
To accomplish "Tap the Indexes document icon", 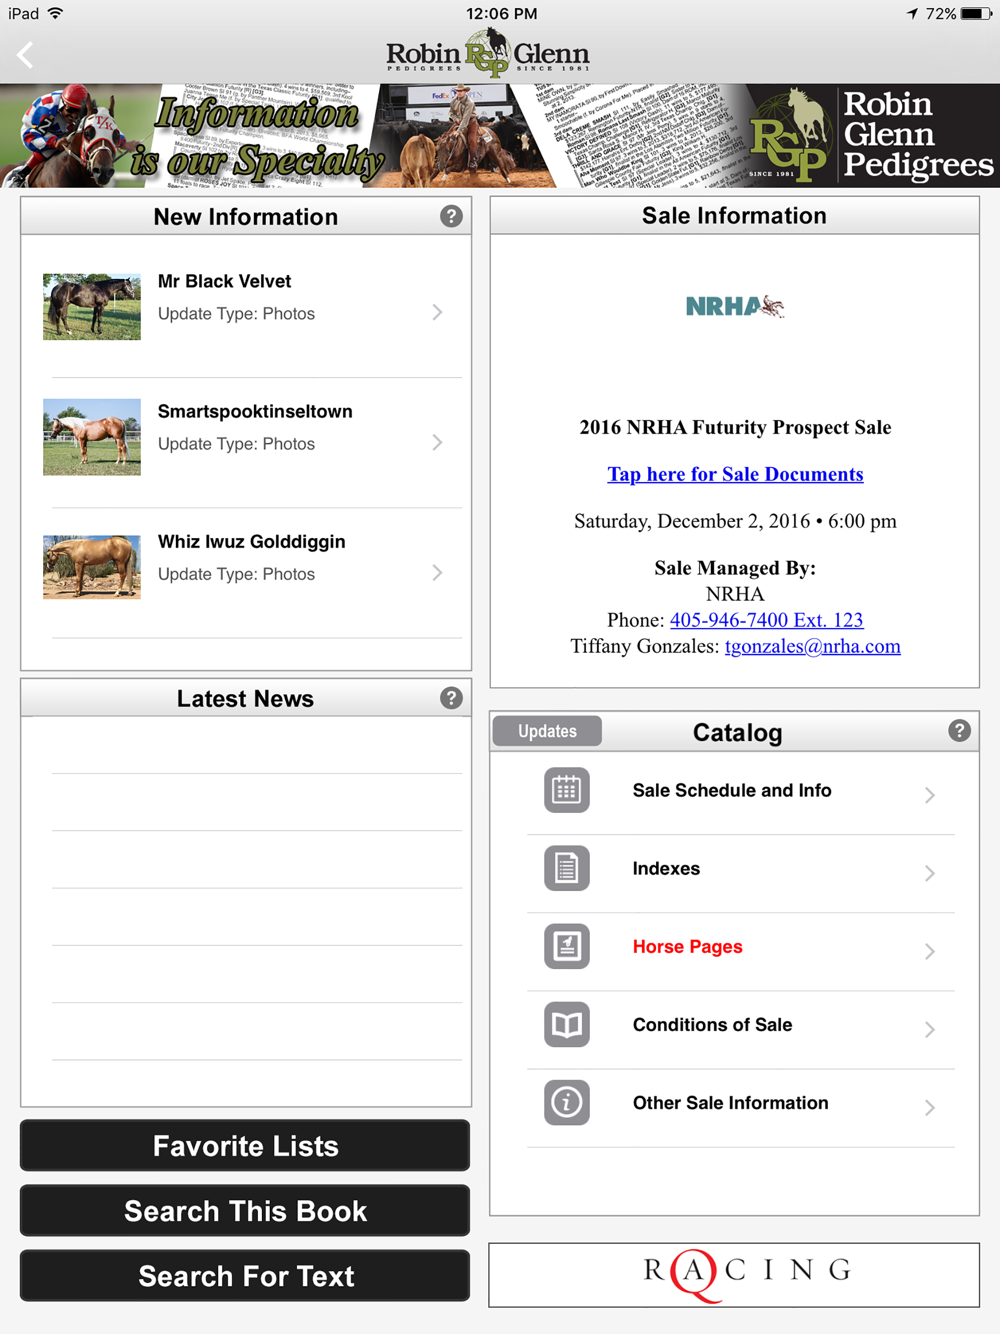I will 567,868.
